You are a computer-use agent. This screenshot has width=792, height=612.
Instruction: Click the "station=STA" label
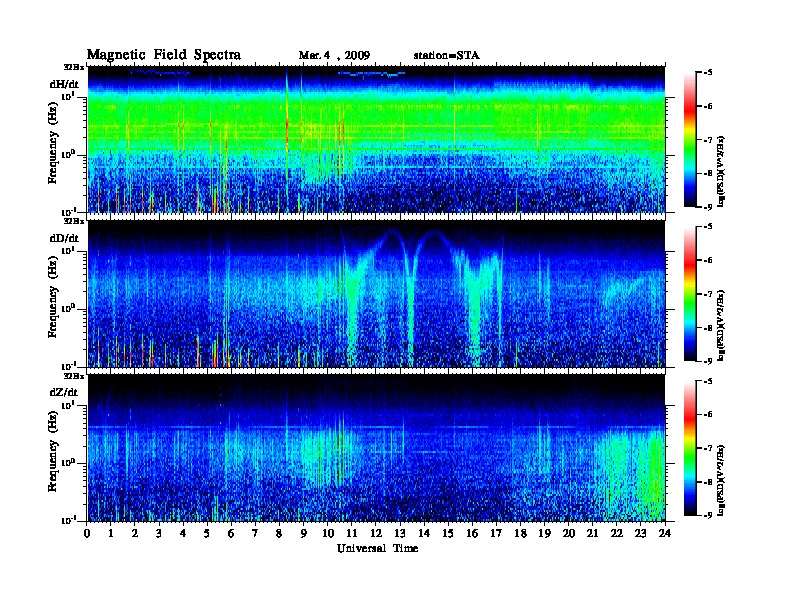click(446, 55)
